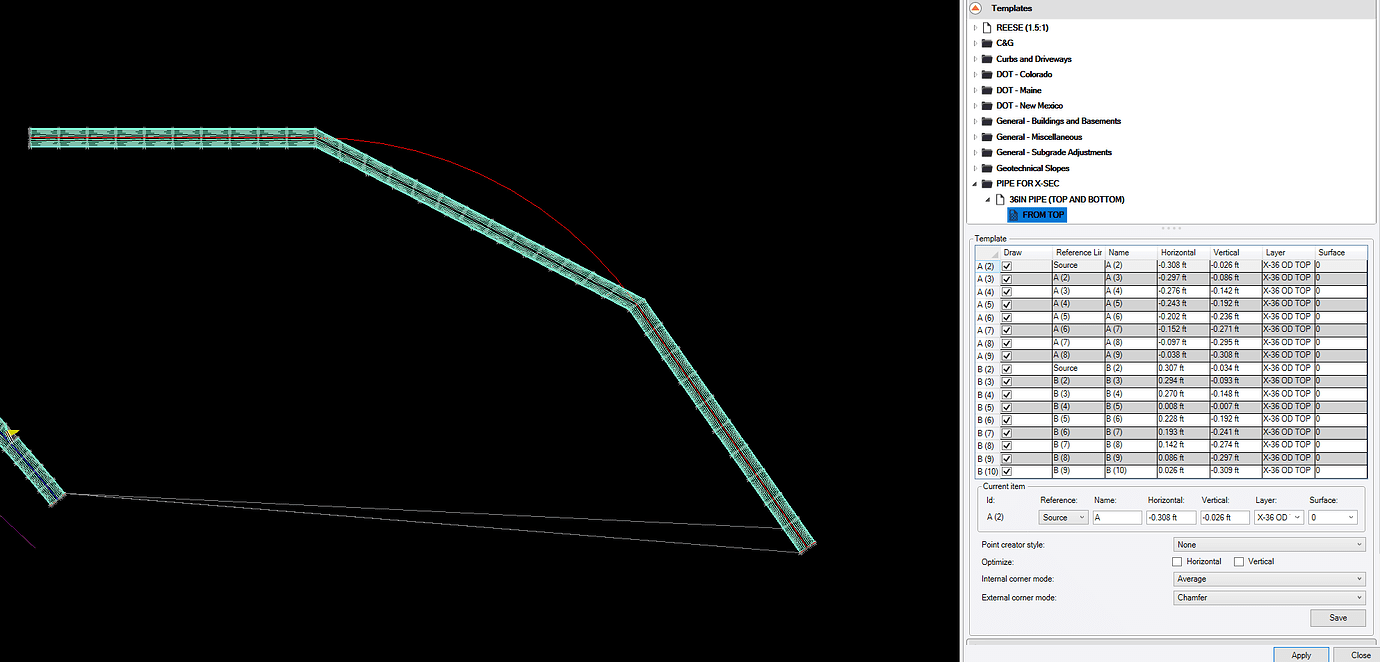Image resolution: width=1380 pixels, height=662 pixels.
Task: Collapse 36IN PIPE (TOP AND BOTTOM) node
Action: (988, 199)
